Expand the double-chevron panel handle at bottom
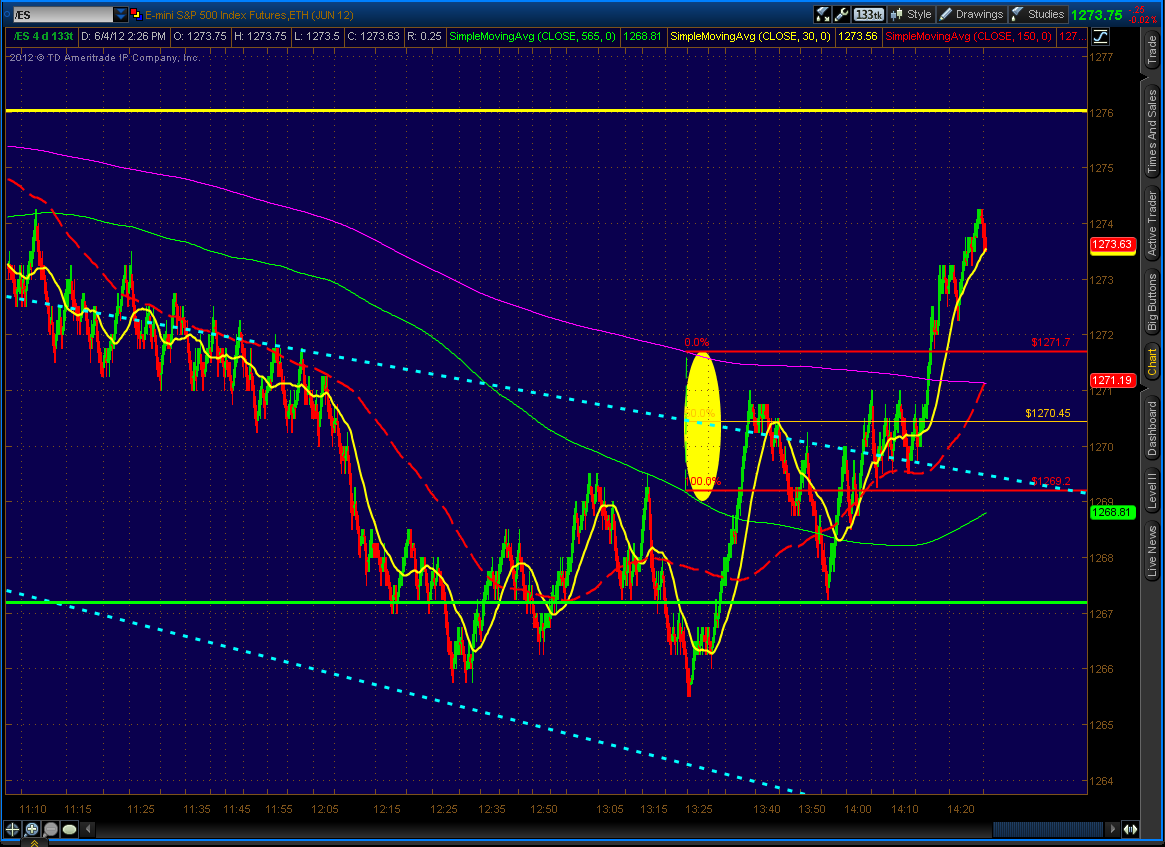Image resolution: width=1165 pixels, height=847 pixels. point(34,843)
